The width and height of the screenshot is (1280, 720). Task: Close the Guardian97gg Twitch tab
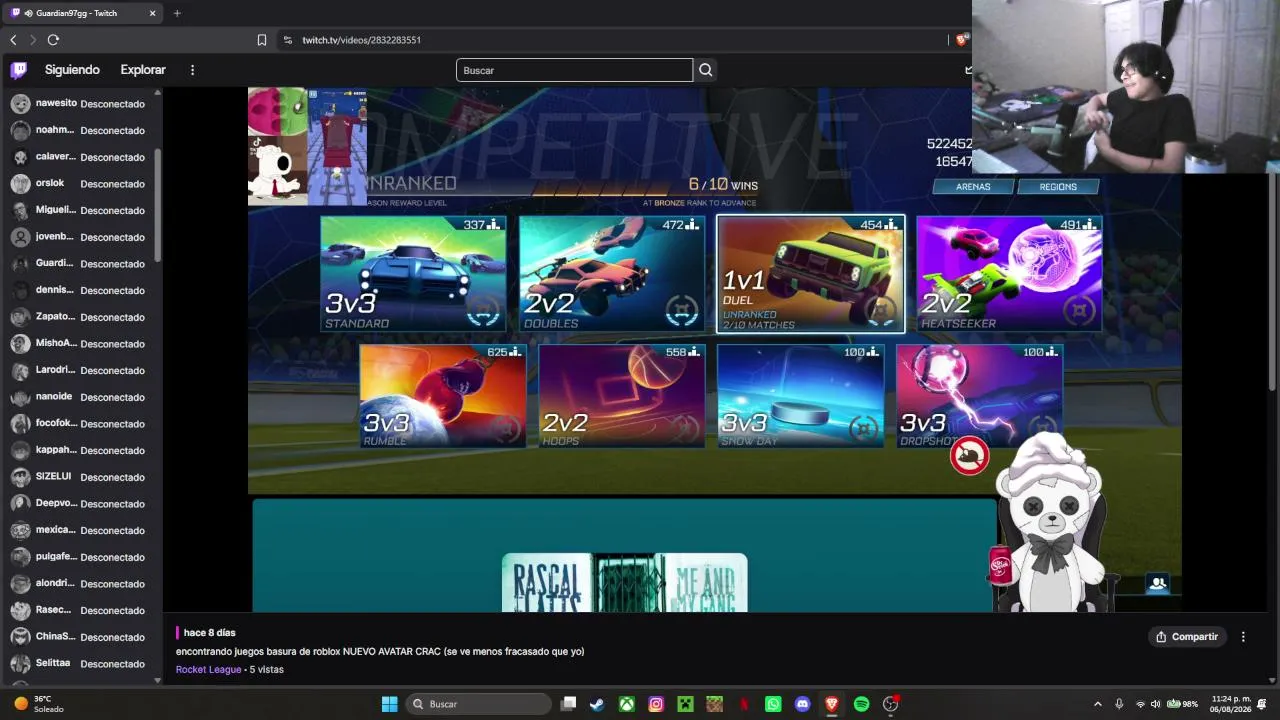153,13
